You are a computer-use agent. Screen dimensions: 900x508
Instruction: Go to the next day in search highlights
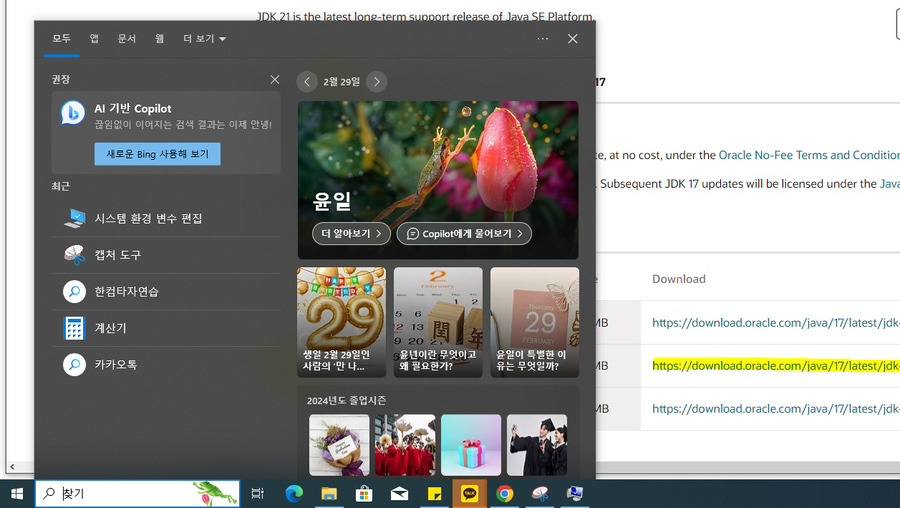point(377,82)
